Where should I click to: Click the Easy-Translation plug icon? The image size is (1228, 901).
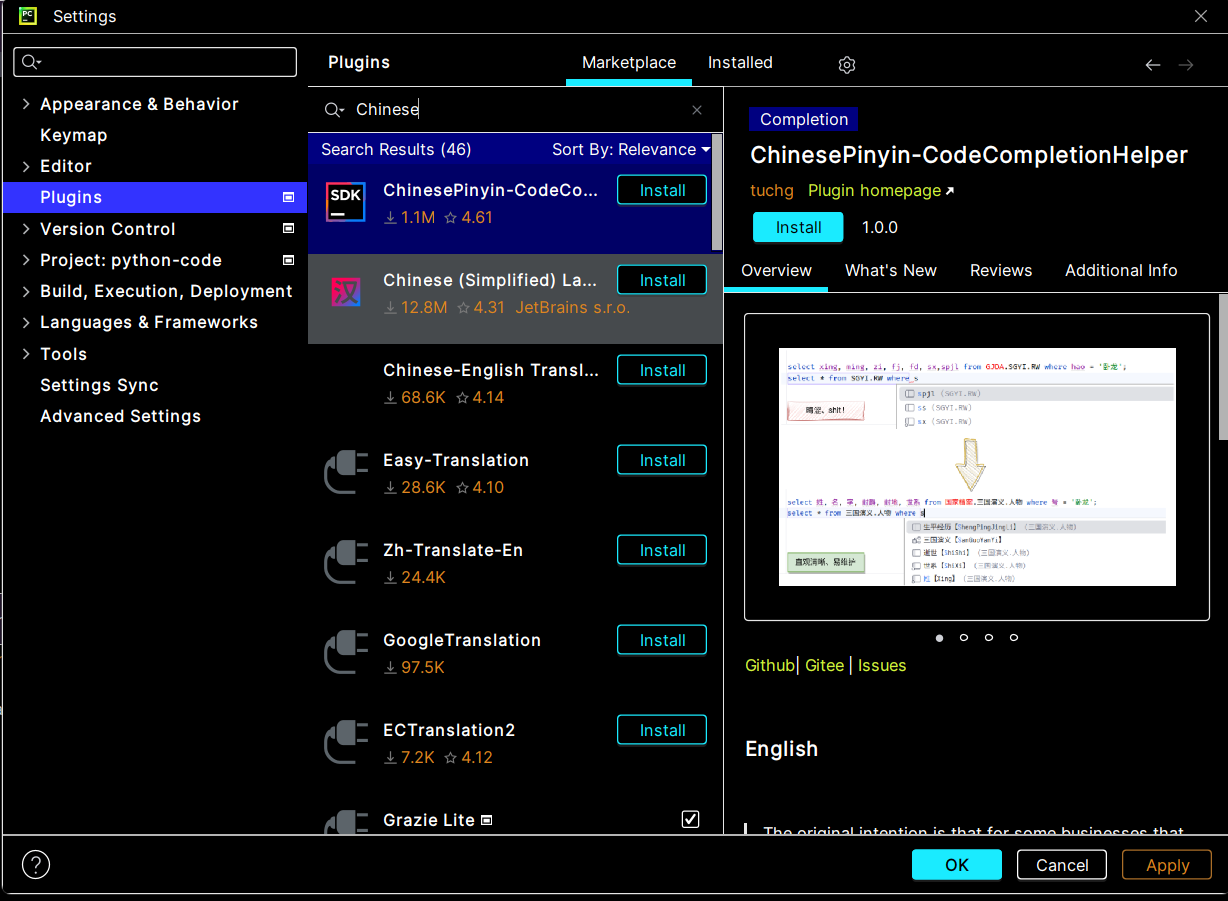[x=346, y=472]
